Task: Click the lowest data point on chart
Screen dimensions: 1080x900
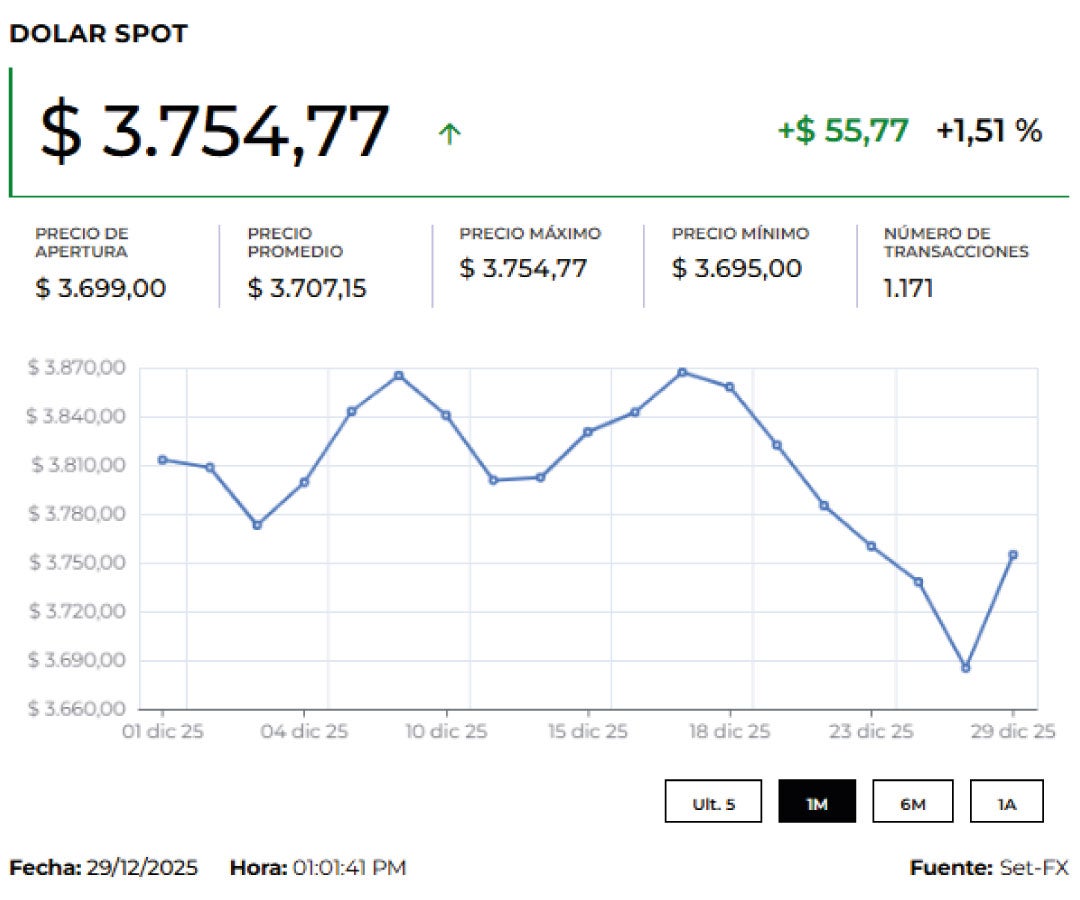Action: 965,667
